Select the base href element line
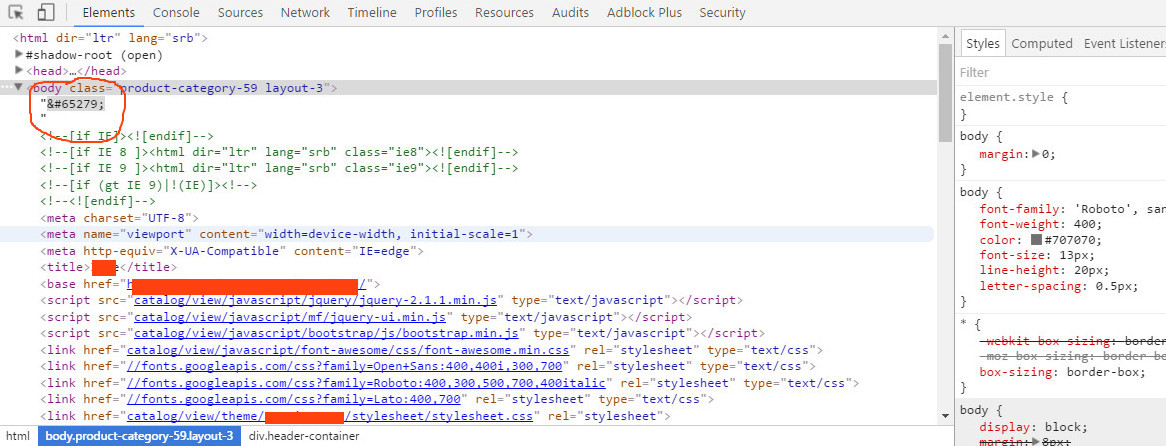 coord(210,284)
